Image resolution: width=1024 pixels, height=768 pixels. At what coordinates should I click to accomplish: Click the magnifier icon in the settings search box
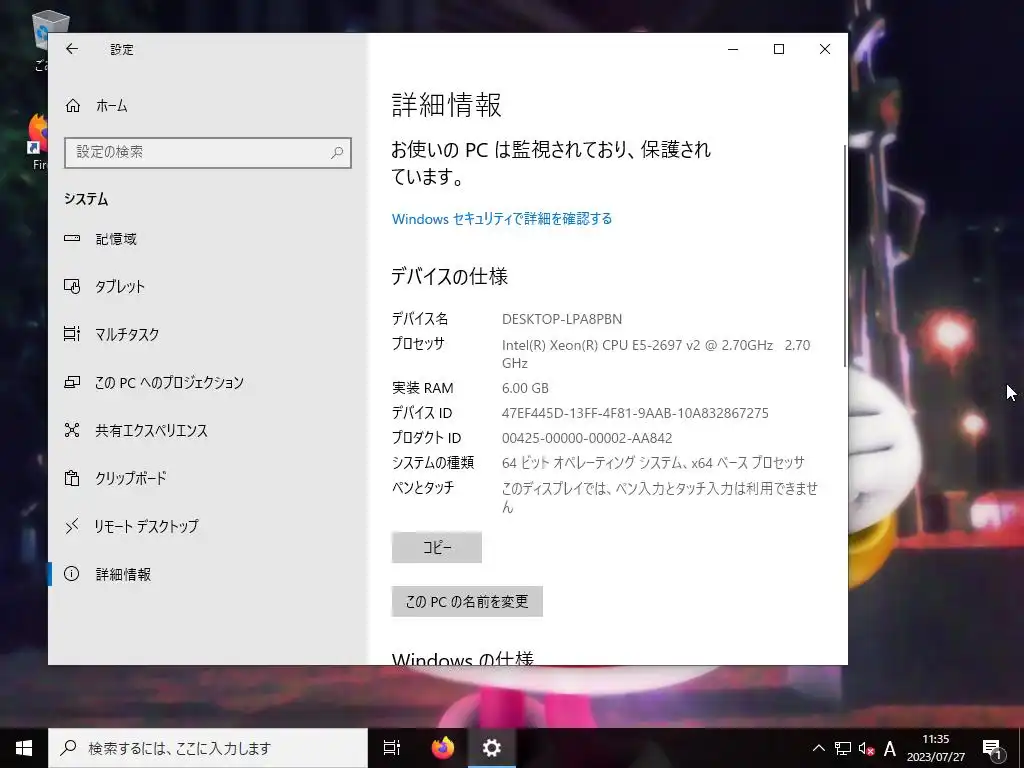click(x=337, y=153)
